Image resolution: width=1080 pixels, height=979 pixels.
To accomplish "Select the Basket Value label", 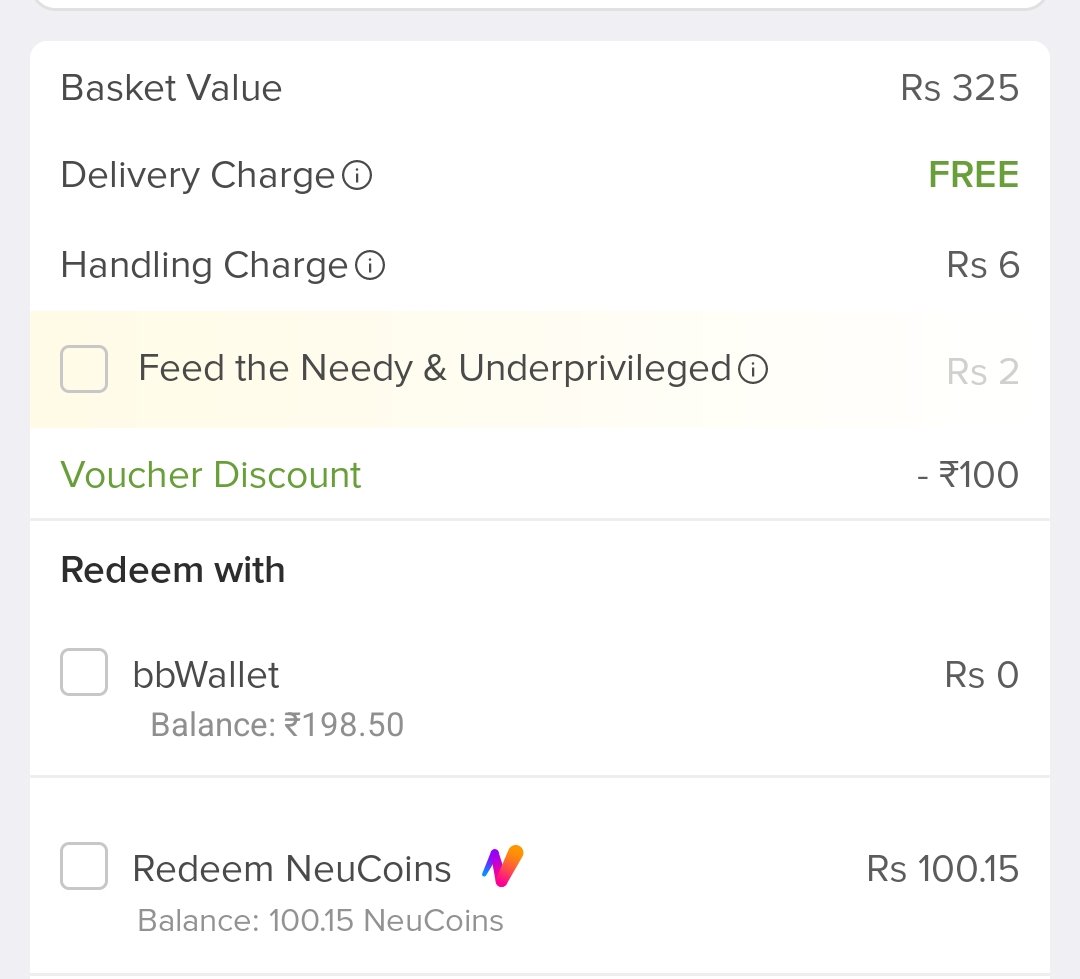I will coord(172,88).
